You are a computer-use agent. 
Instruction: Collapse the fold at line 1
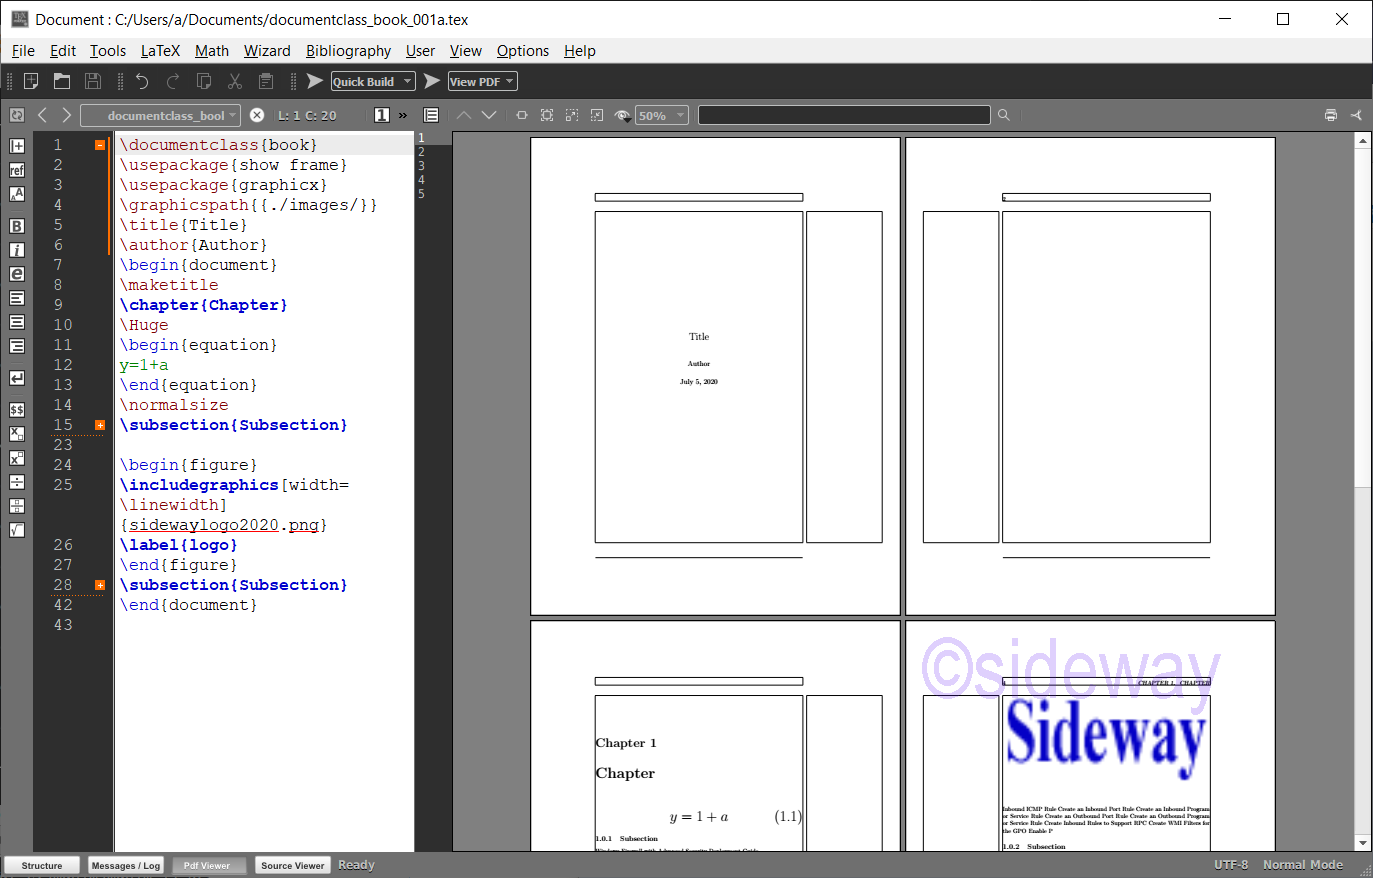coord(100,145)
